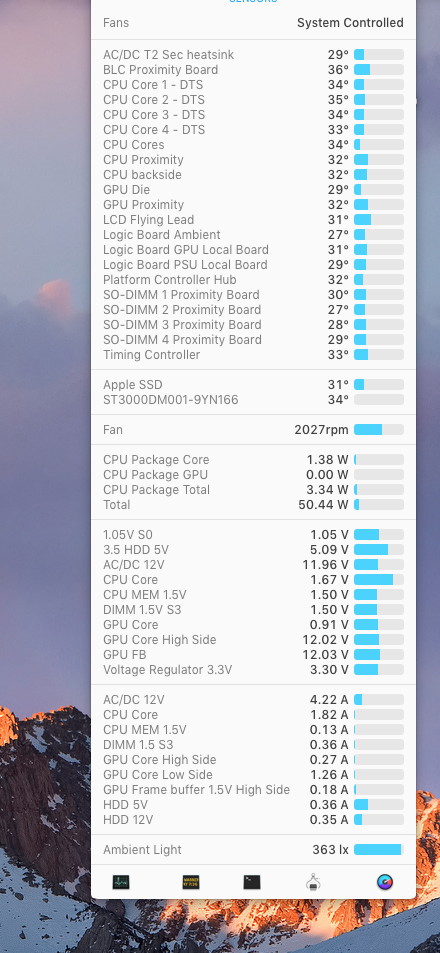The width and height of the screenshot is (440, 953).
Task: Select the ST3000DM001-9YN166 drive row
Action: pyautogui.click(x=253, y=400)
